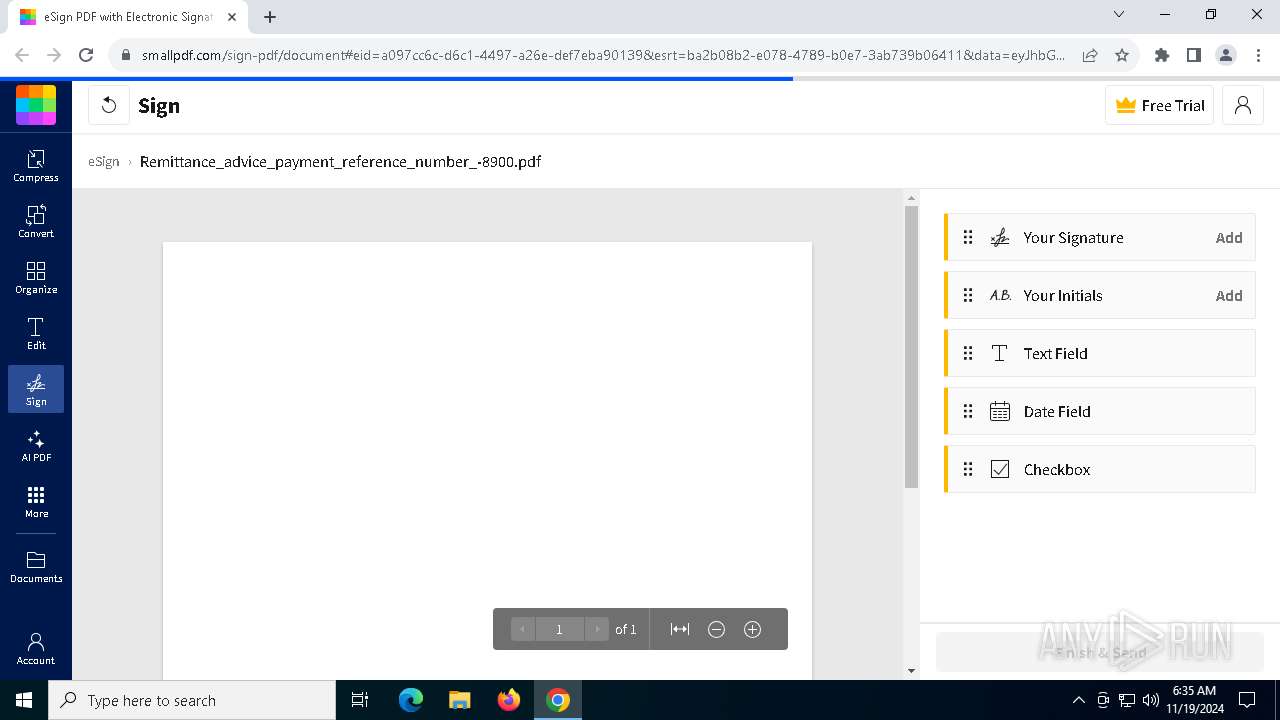Screen dimensions: 1280x720
Task: Click the browser address bar
Action: pos(604,56)
